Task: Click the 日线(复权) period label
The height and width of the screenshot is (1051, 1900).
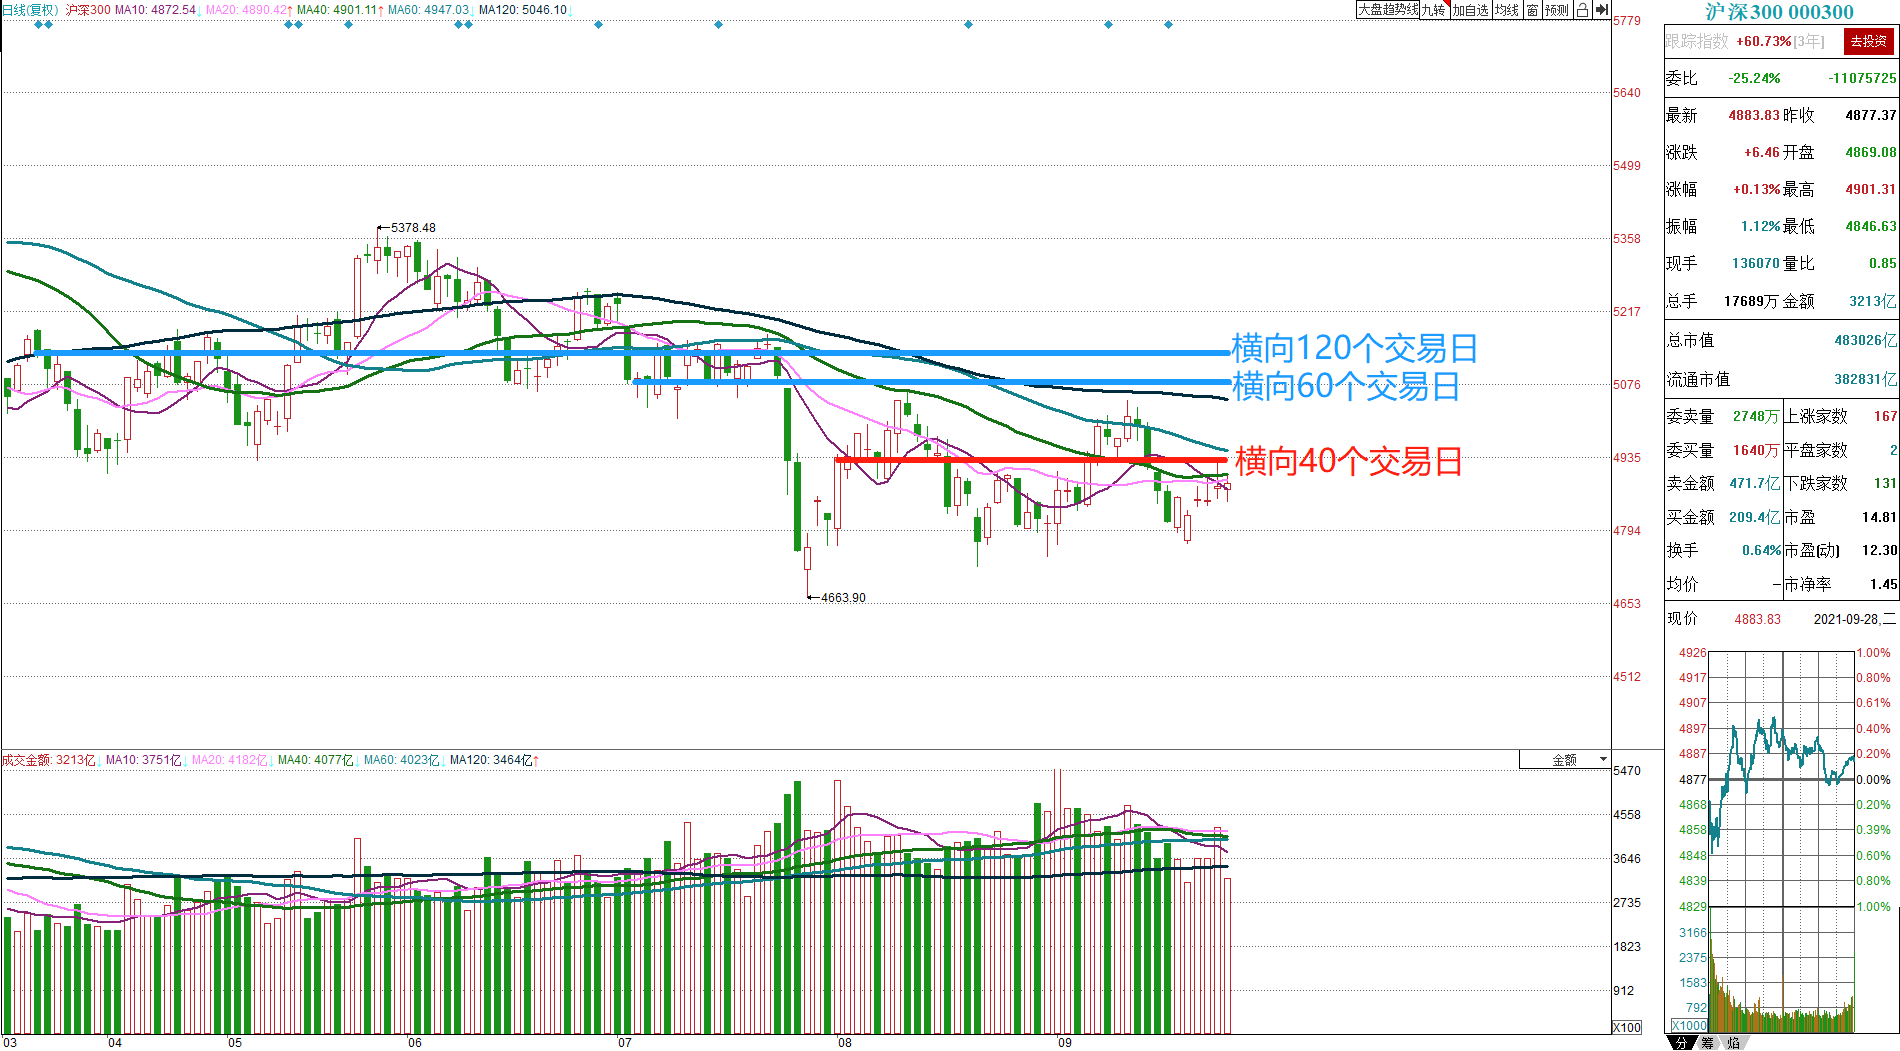Action: (30, 10)
